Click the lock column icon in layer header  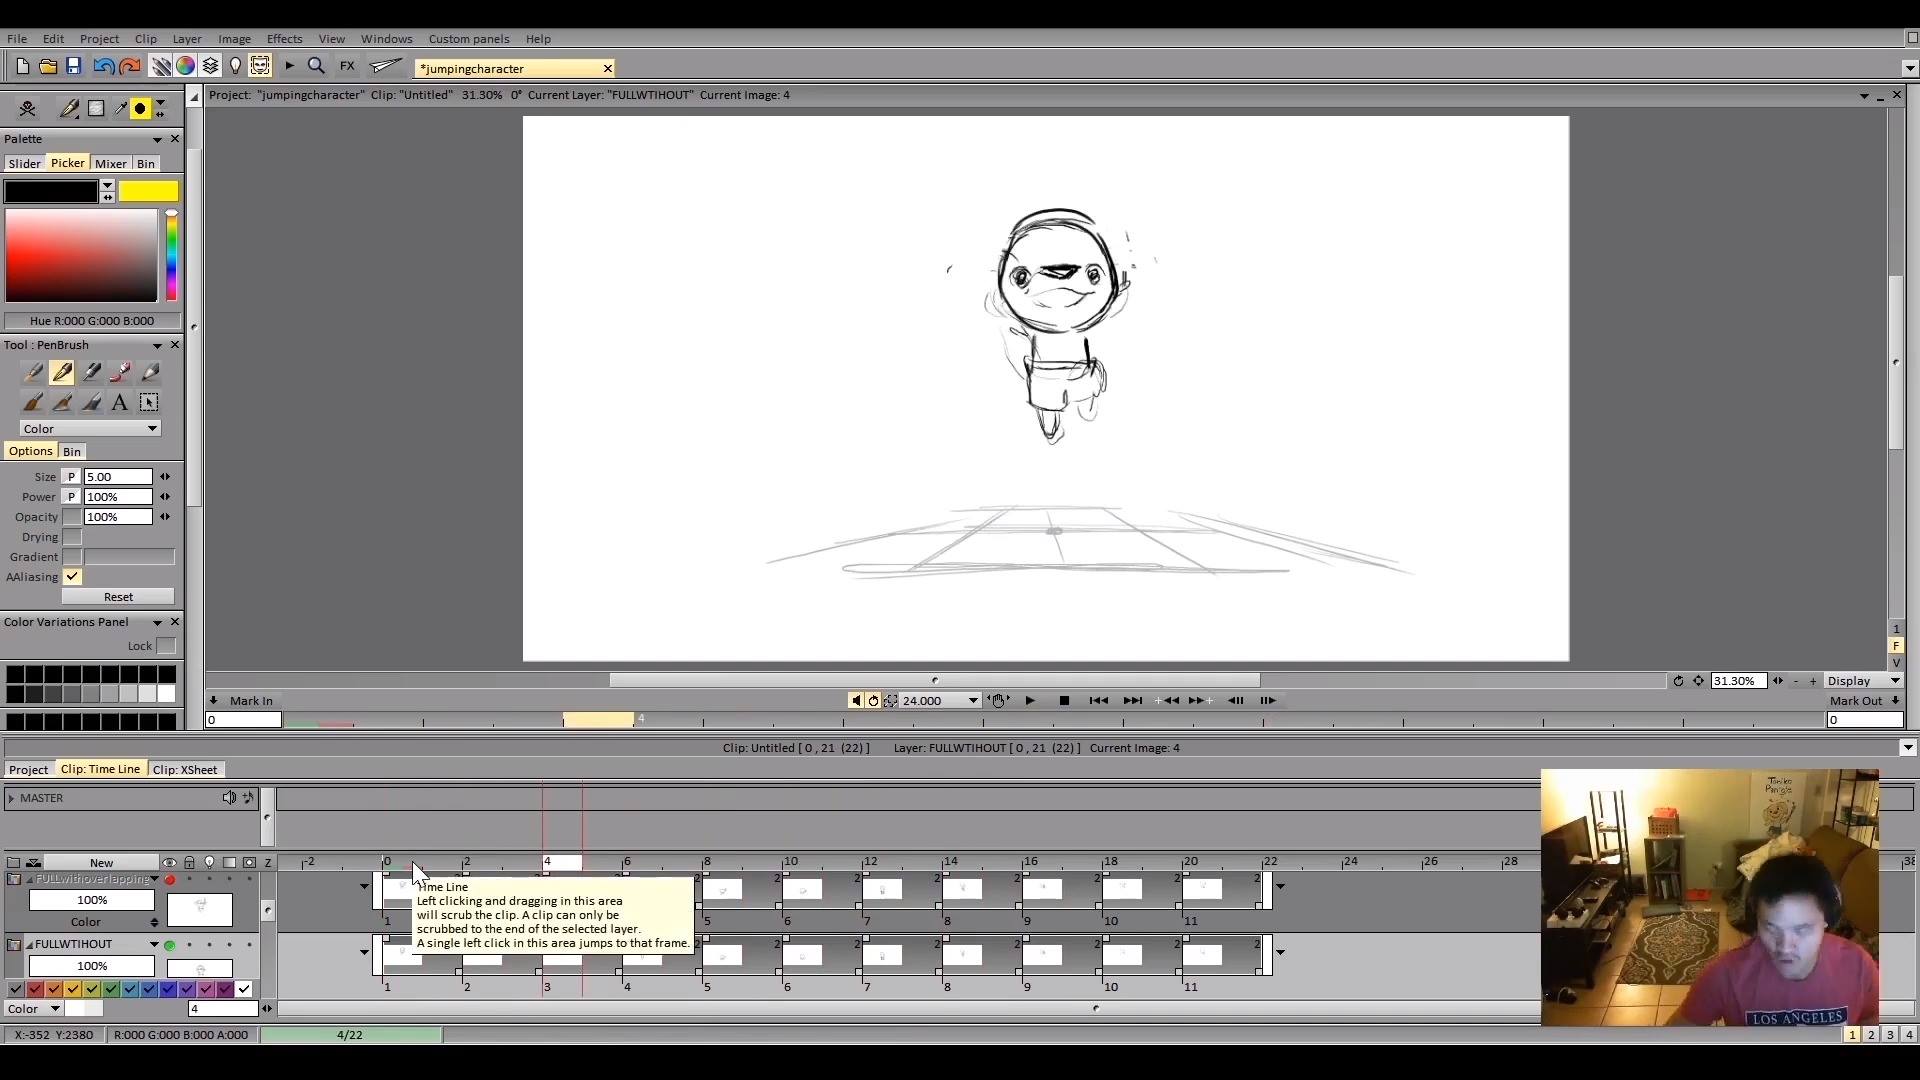[x=189, y=863]
